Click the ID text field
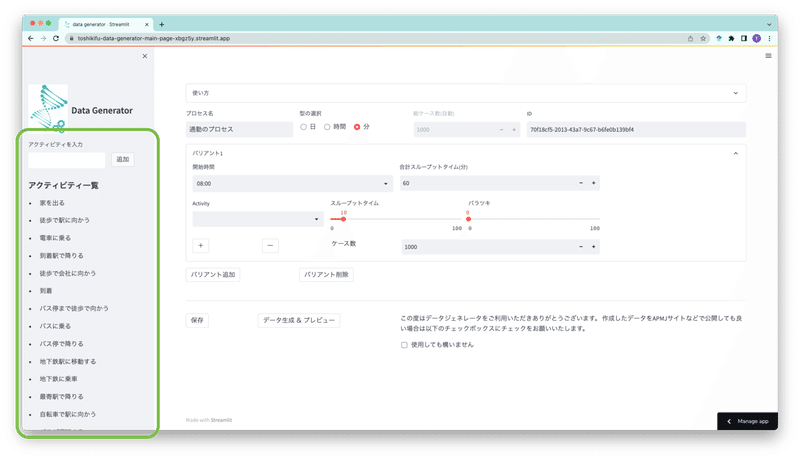Image resolution: width=800 pixels, height=459 pixels. click(x=636, y=130)
